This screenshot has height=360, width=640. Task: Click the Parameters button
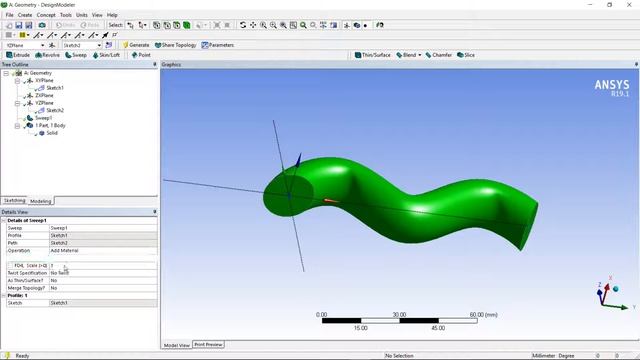(218, 45)
